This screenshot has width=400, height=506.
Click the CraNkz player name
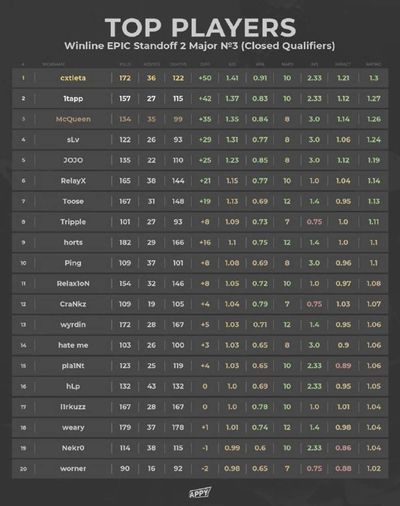coord(73,304)
